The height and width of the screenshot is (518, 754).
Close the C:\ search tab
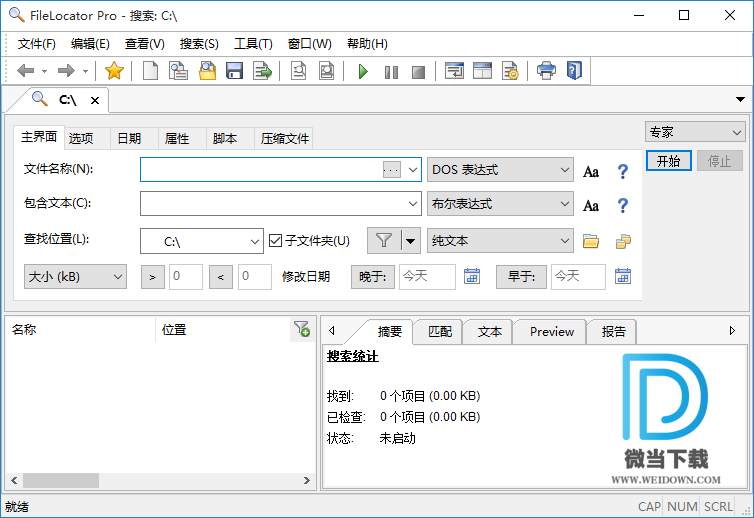[x=95, y=101]
